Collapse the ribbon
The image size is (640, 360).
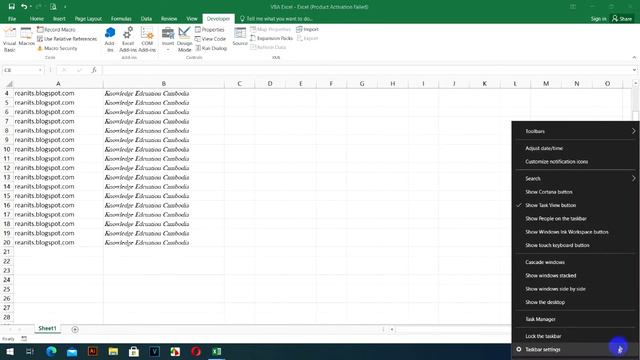click(x=634, y=58)
